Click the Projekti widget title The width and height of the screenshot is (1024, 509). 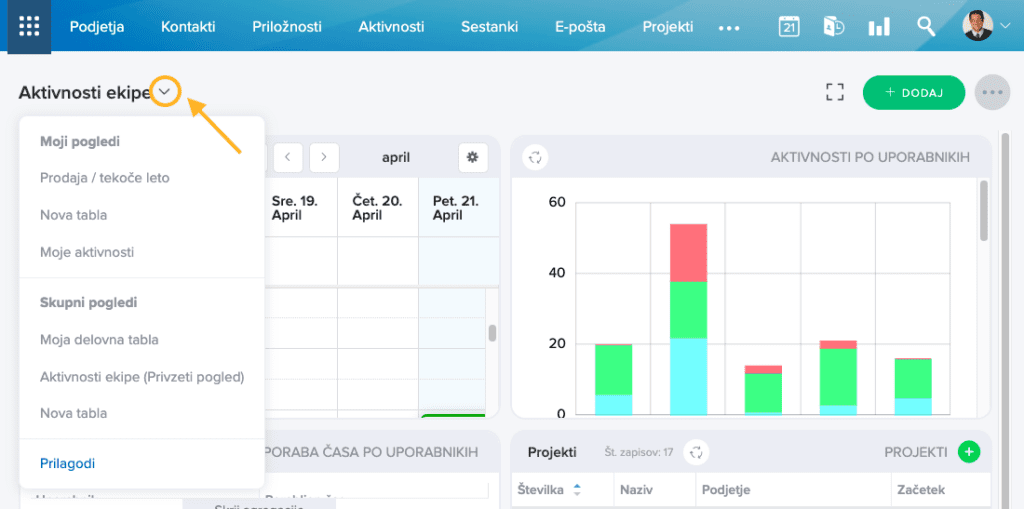[552, 452]
